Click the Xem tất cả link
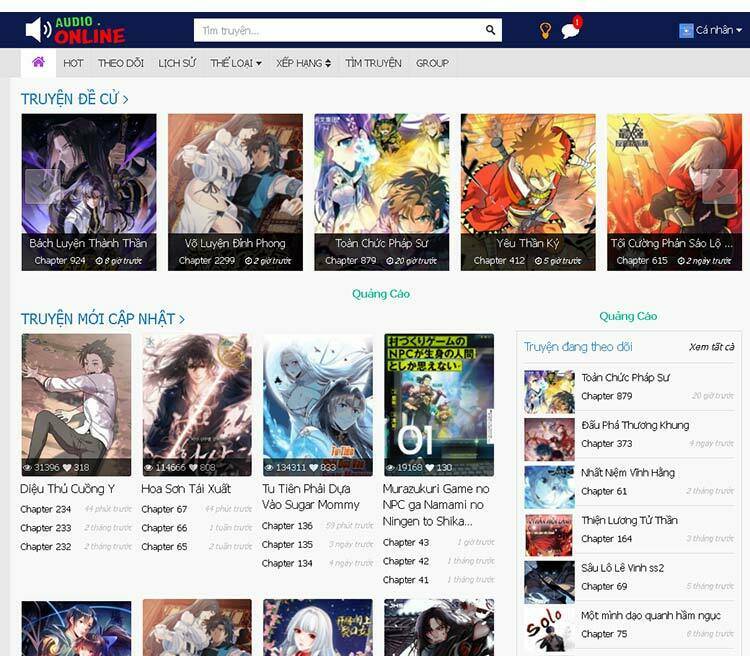Screen dimensions: 750x656 [711, 347]
